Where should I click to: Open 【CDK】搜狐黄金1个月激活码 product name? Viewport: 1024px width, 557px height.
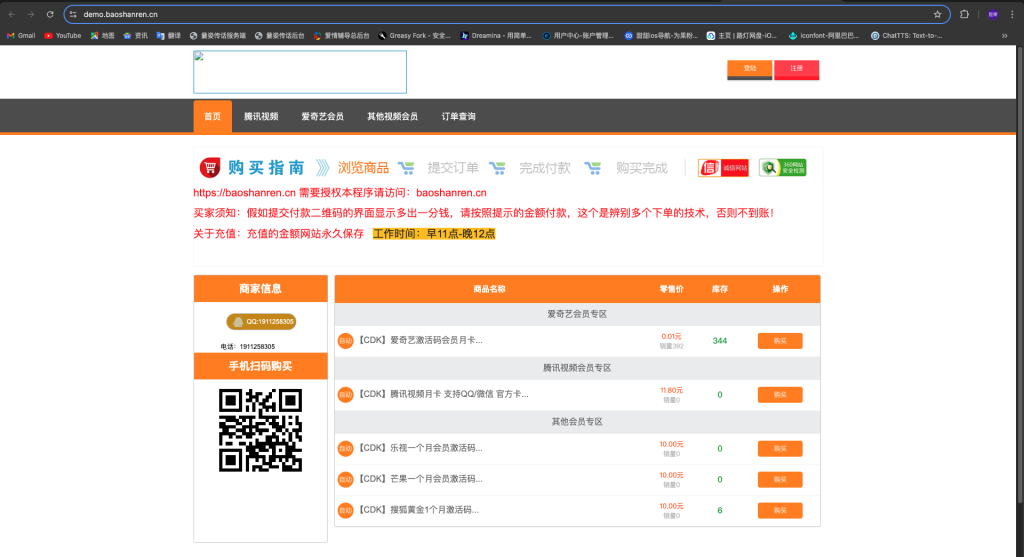419,509
